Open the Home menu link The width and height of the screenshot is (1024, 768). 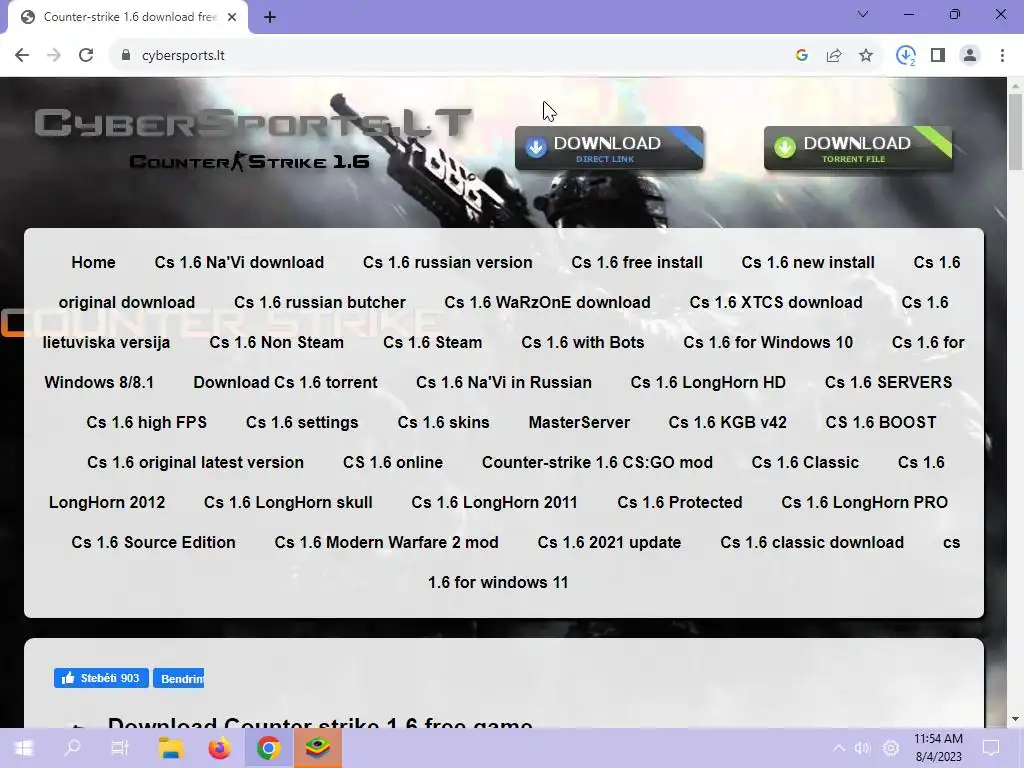[x=93, y=263]
